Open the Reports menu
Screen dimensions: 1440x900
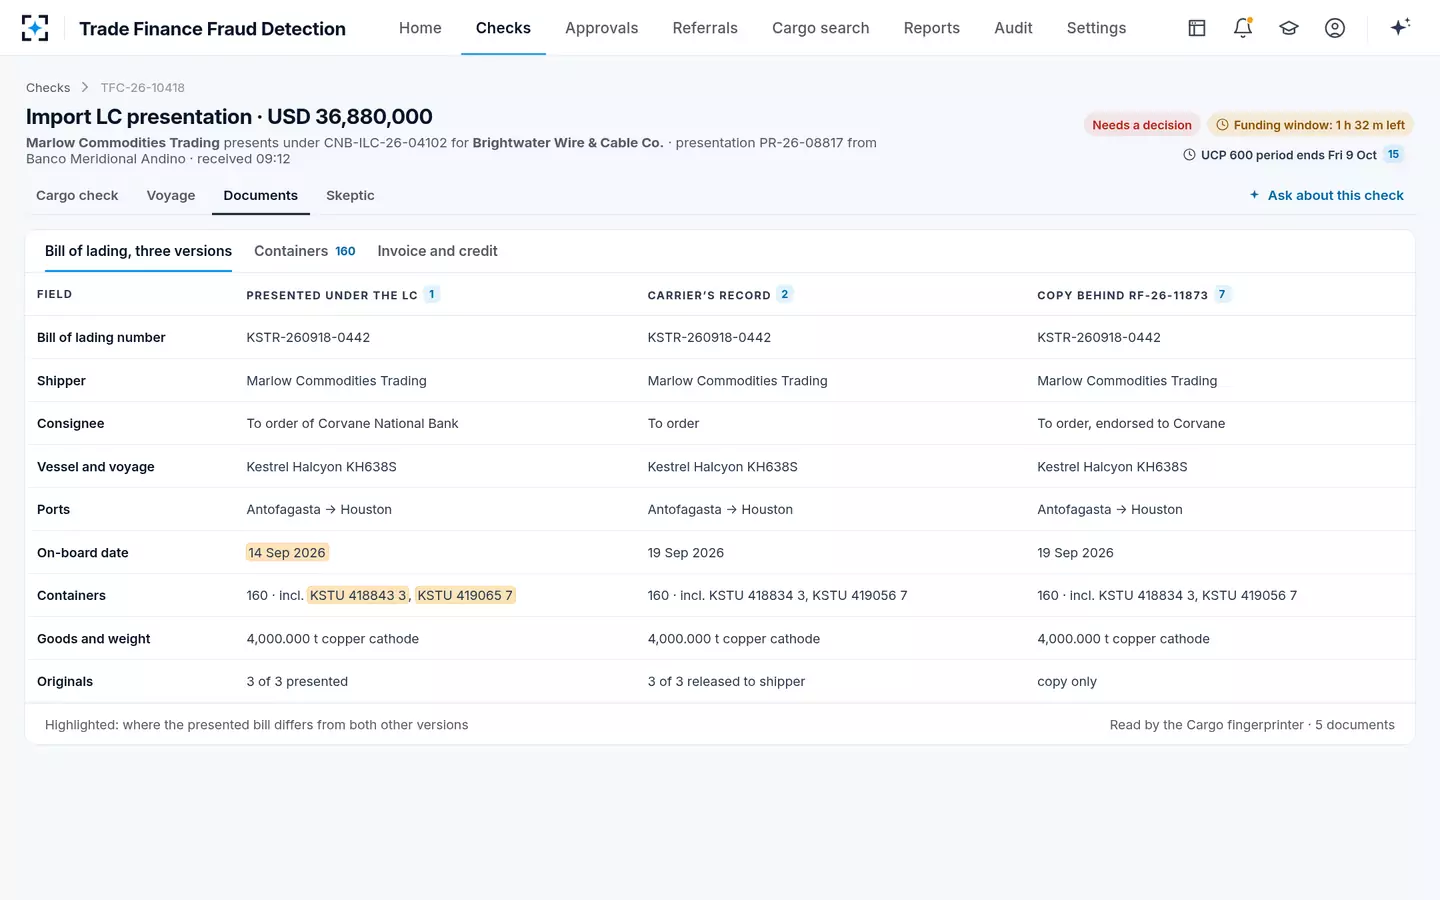pos(931,28)
